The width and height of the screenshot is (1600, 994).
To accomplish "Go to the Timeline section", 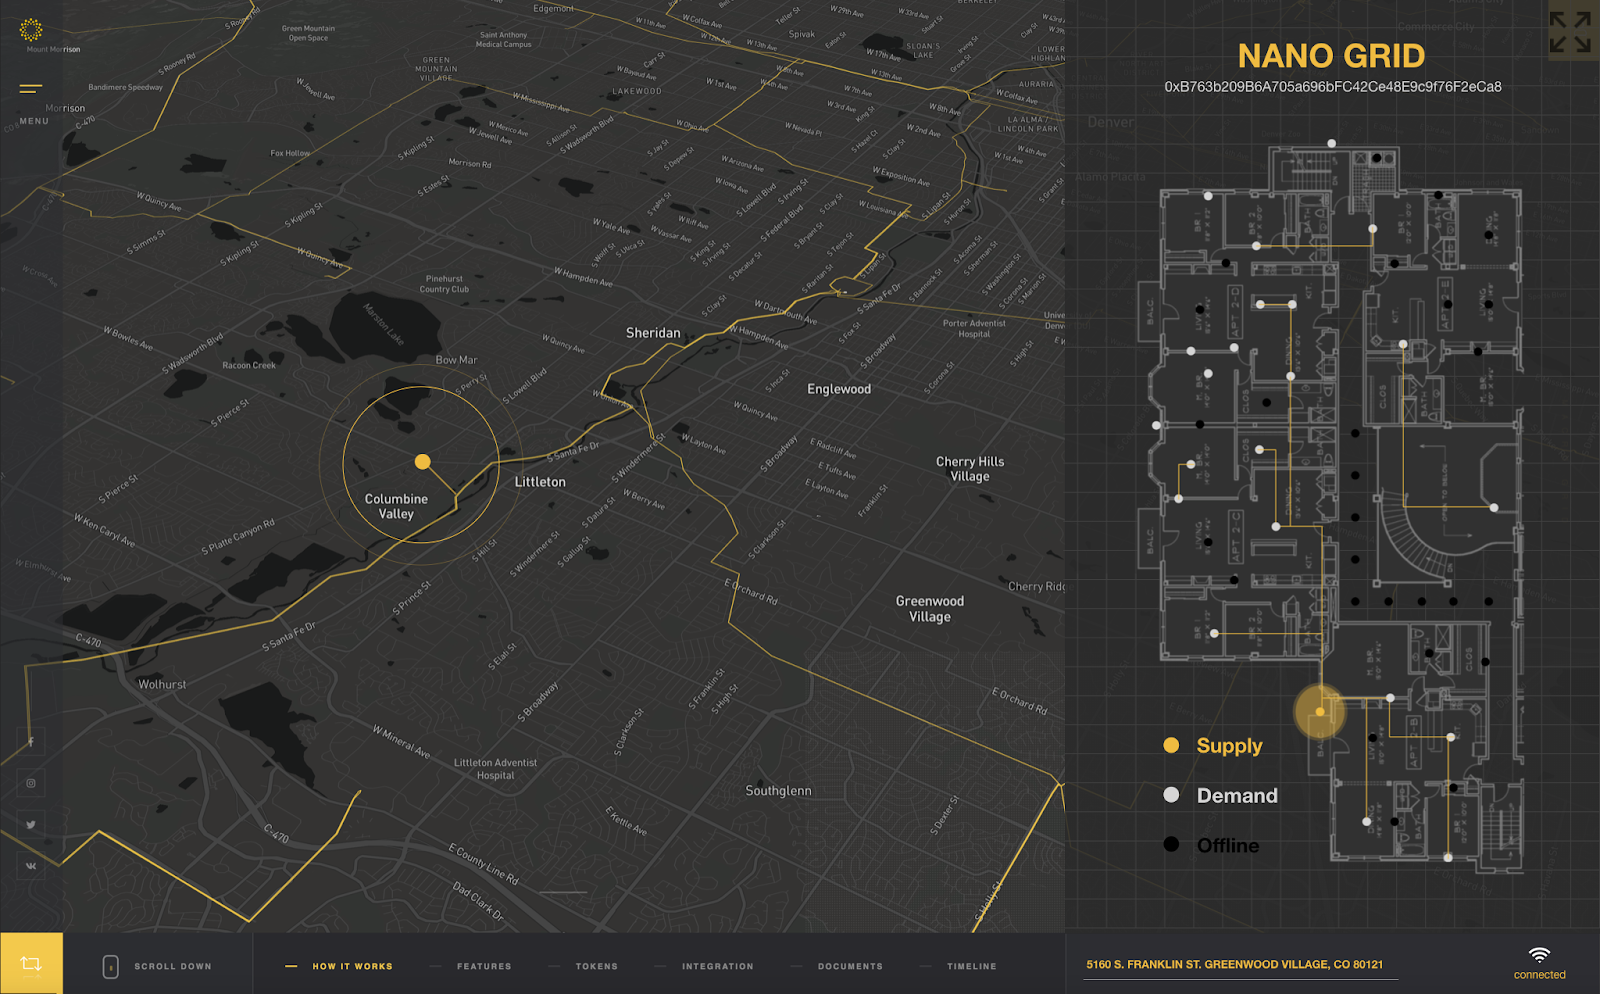I will pyautogui.click(x=972, y=967).
